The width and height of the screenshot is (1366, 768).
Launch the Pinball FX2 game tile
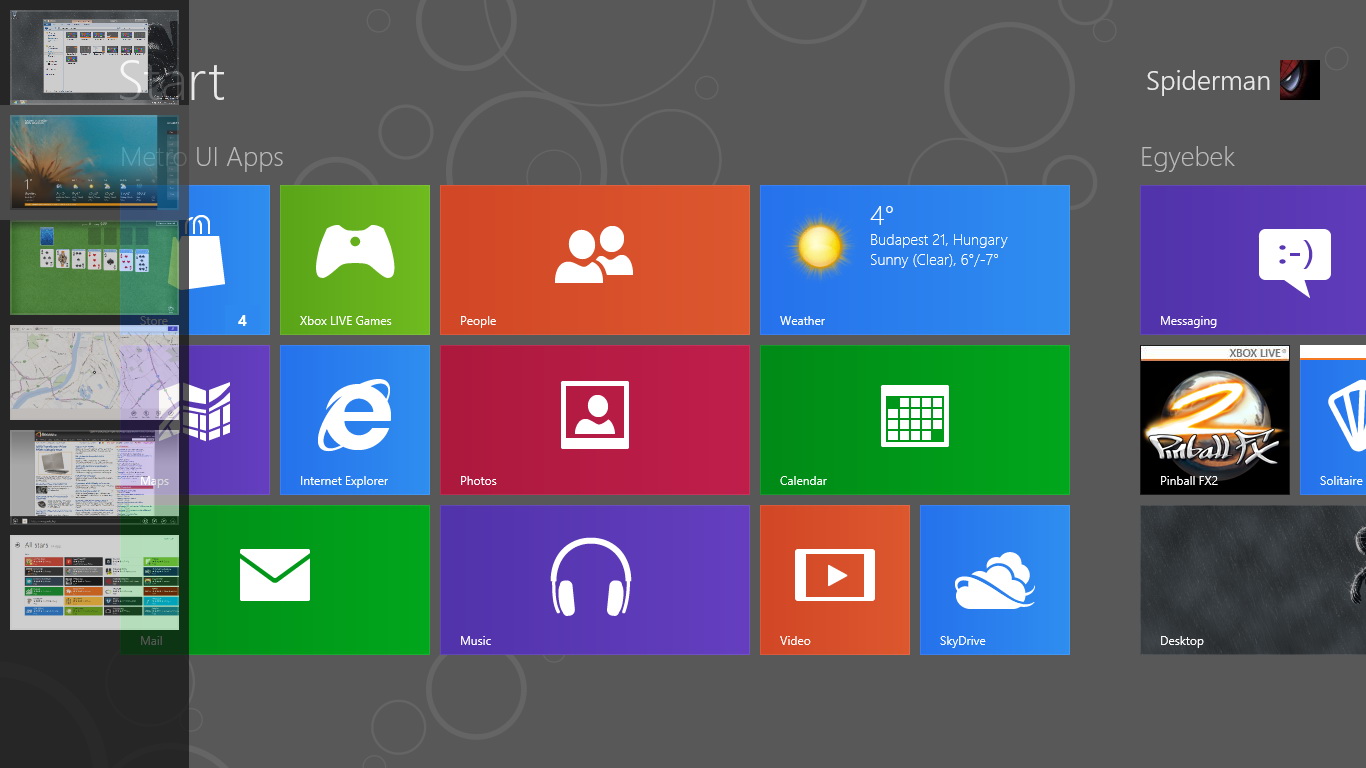(1215, 420)
